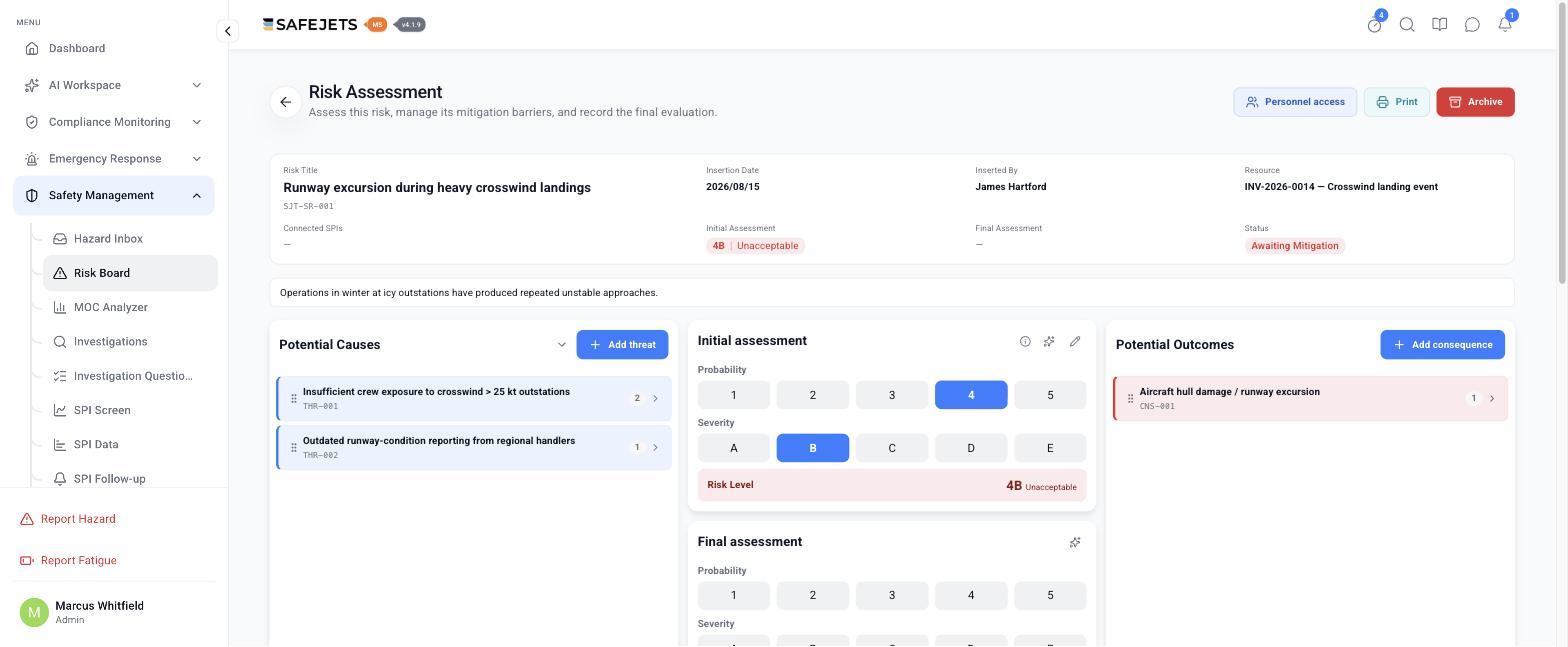Edit Initial assessment with pencil icon
This screenshot has width=1568, height=647.
(x=1075, y=341)
